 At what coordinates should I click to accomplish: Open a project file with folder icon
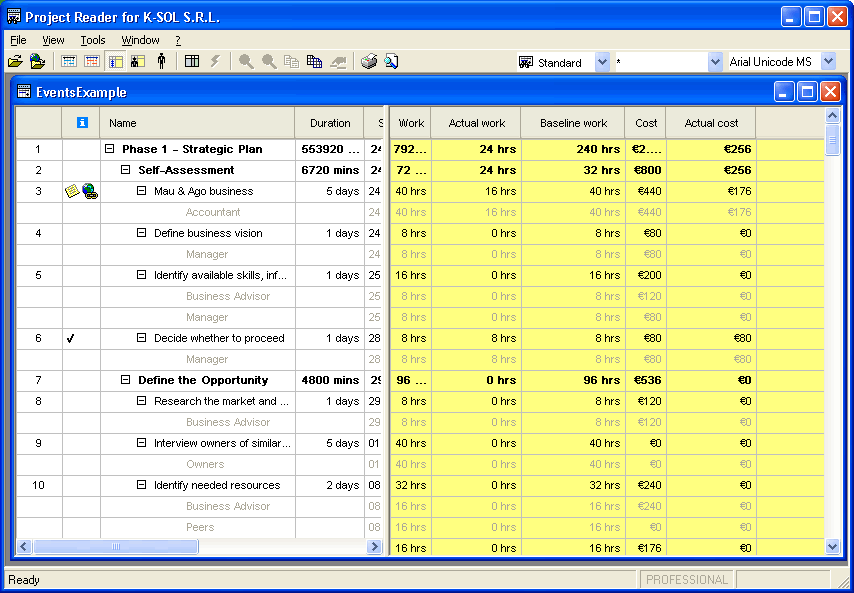tap(15, 62)
